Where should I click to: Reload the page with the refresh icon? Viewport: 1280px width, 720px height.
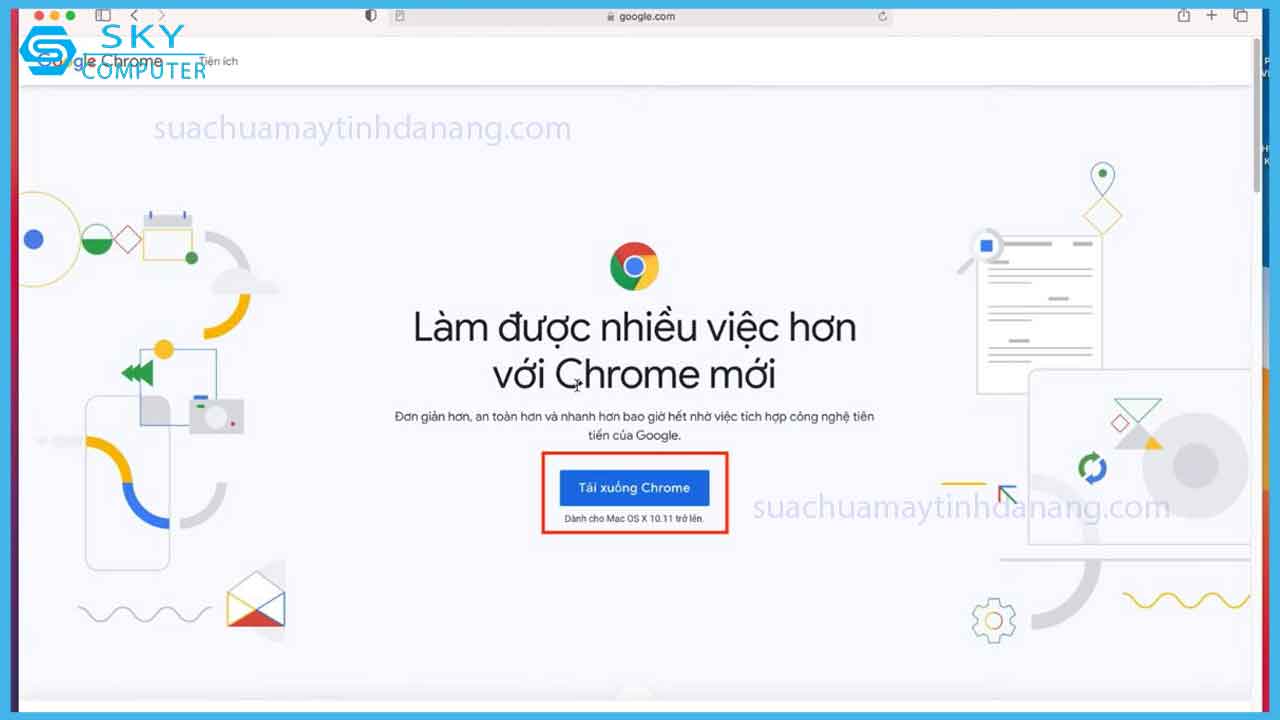tap(882, 16)
